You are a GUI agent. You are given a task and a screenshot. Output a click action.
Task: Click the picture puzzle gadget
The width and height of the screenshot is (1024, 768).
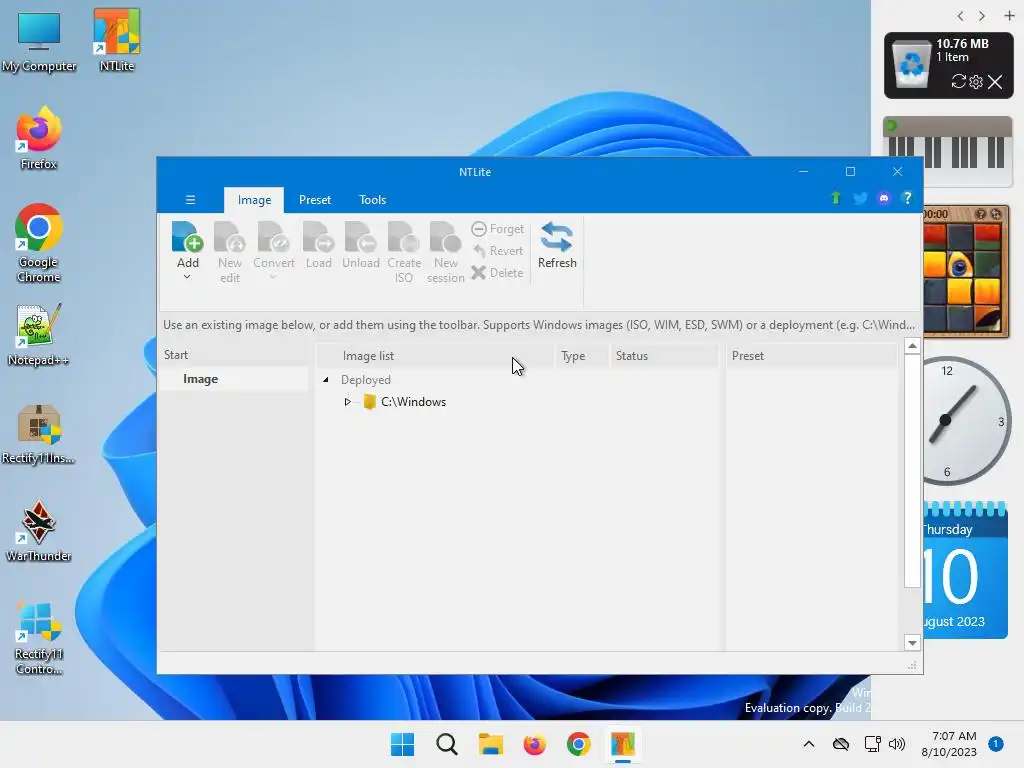[x=966, y=270]
